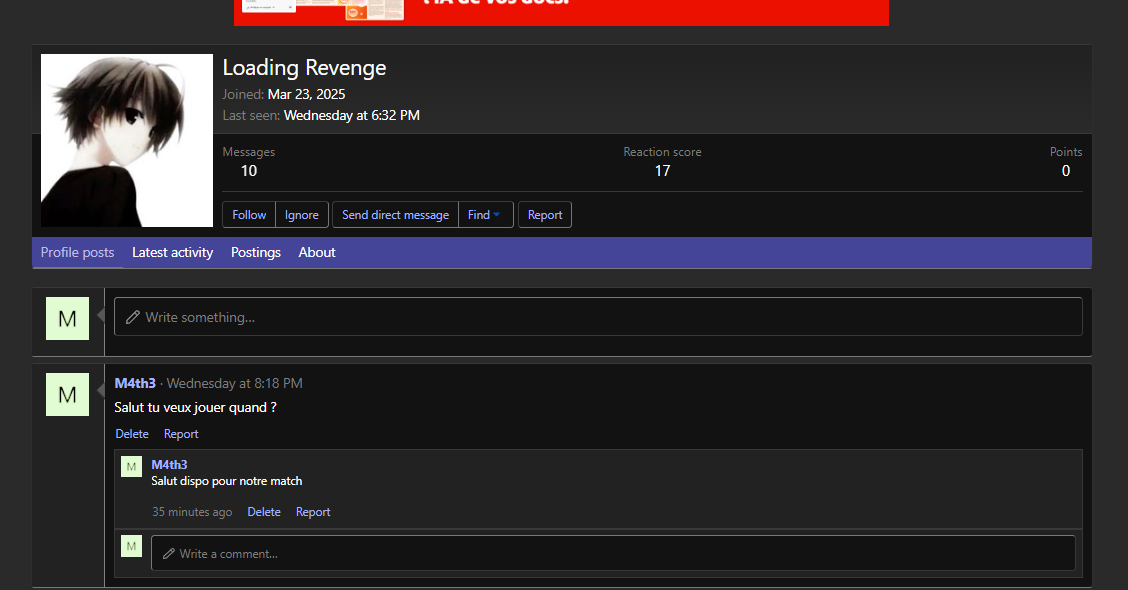This screenshot has width=1128, height=590.
Task: Report the profile using the Report button
Action: click(x=544, y=215)
